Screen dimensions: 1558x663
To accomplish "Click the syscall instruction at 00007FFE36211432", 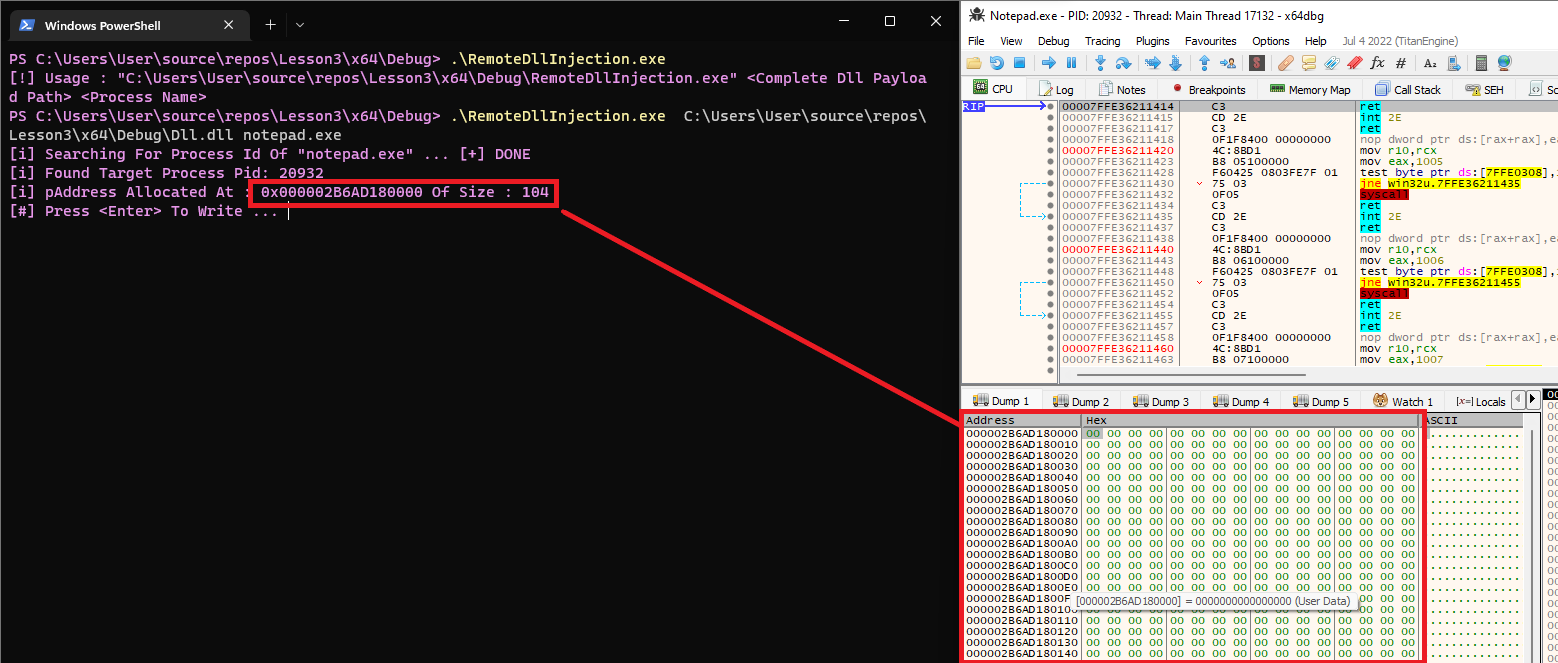I will coord(1384,194).
